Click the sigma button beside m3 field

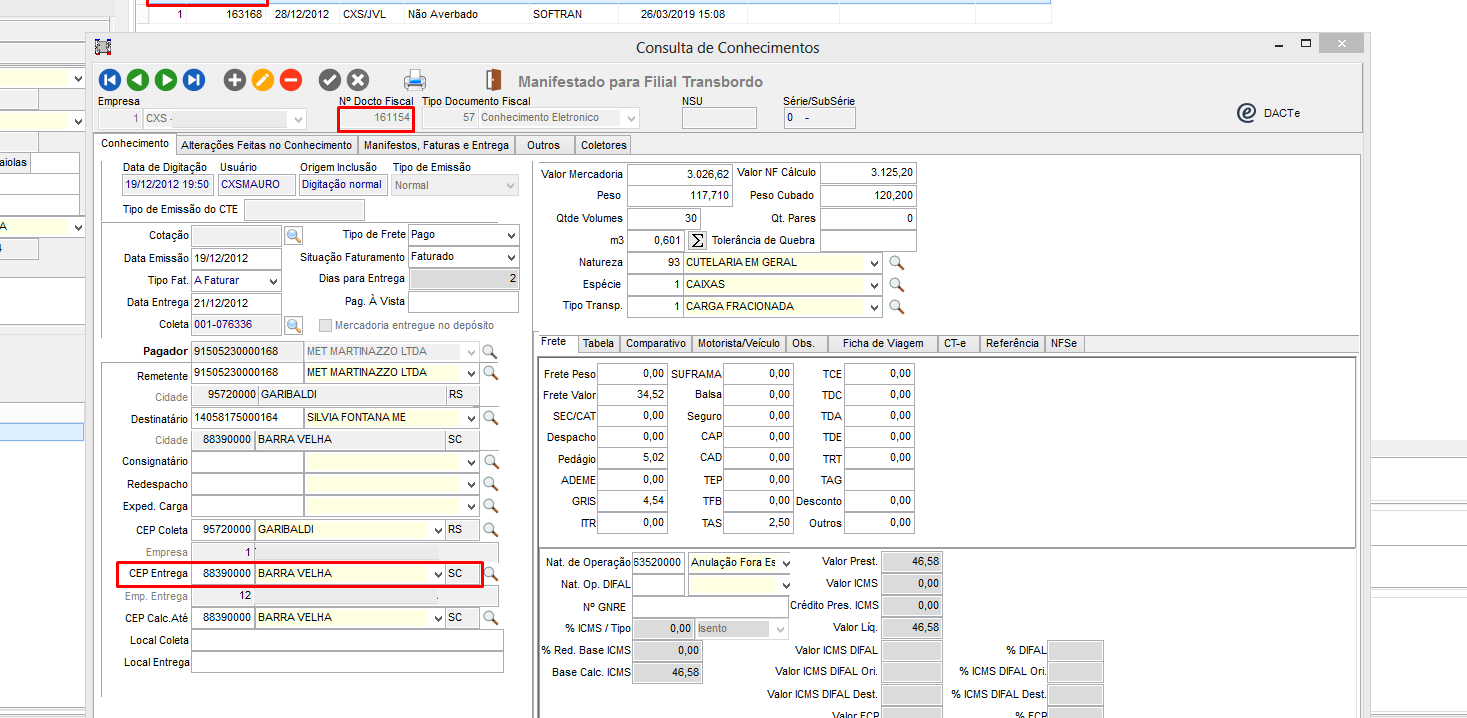[697, 241]
